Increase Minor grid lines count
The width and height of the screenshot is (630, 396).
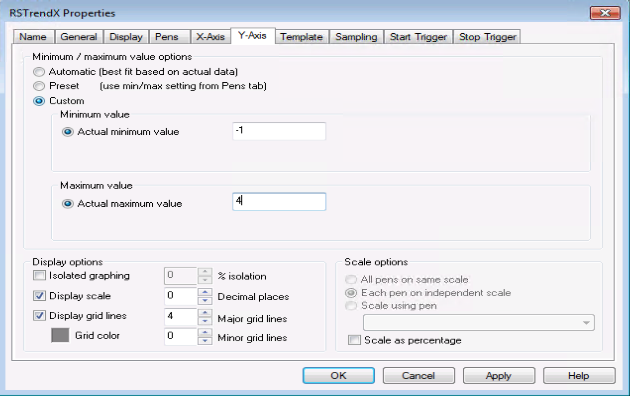(205, 332)
